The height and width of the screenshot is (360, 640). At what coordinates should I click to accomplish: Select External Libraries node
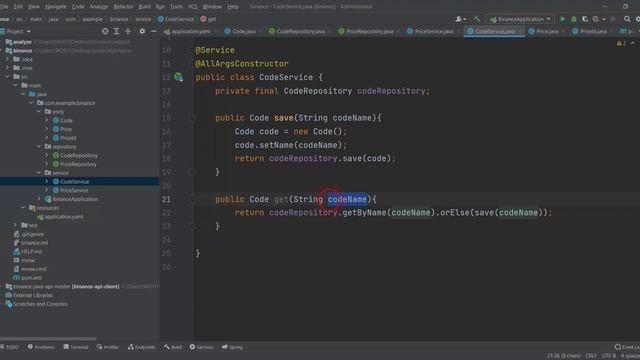33,295
